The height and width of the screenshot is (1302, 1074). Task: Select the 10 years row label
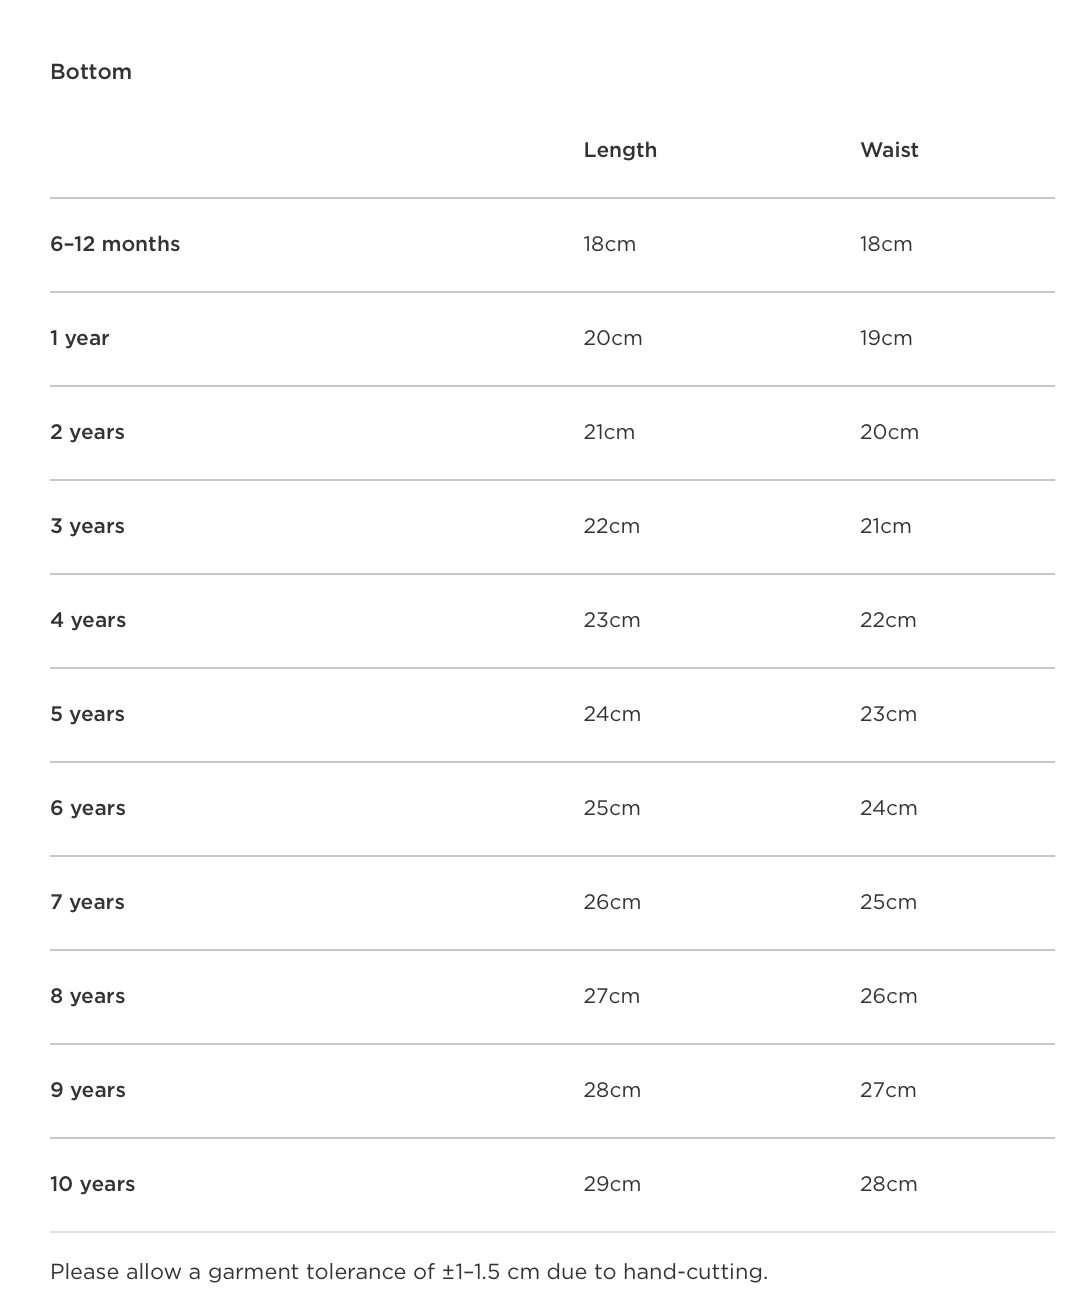click(93, 1184)
